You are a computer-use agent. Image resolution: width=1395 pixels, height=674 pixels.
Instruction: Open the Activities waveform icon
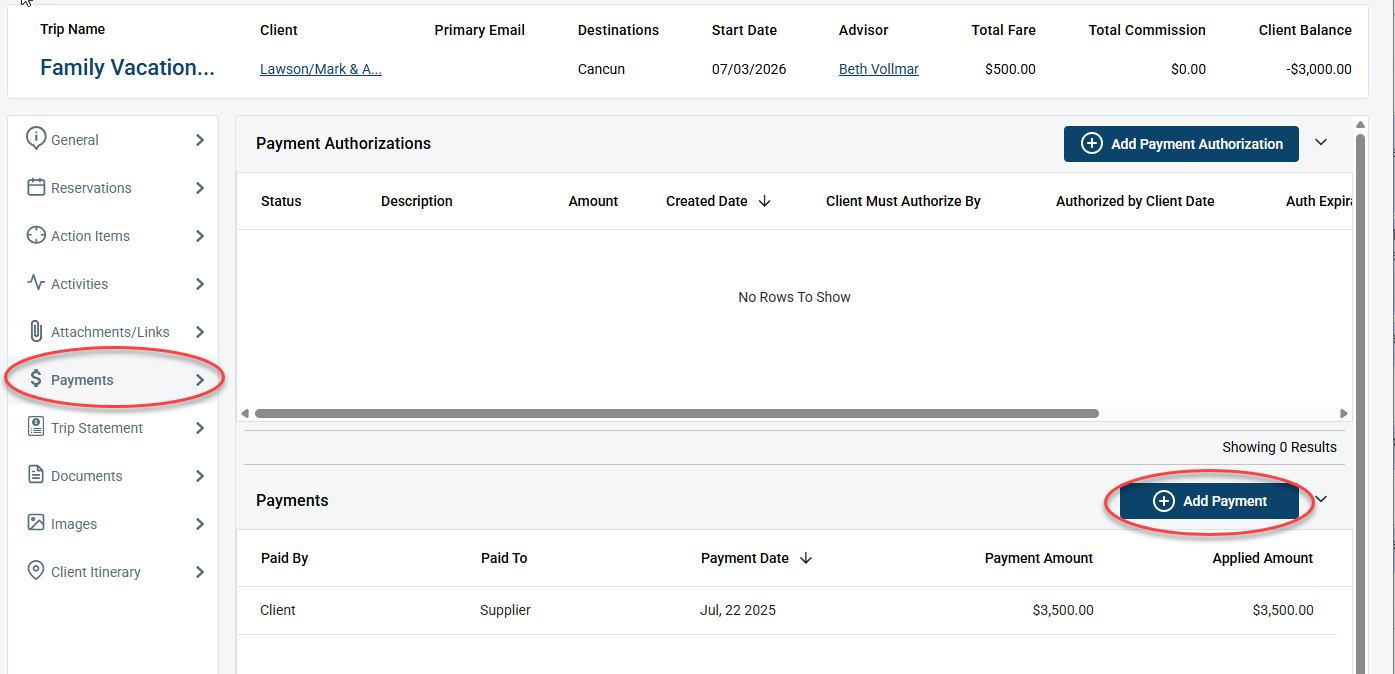point(36,283)
